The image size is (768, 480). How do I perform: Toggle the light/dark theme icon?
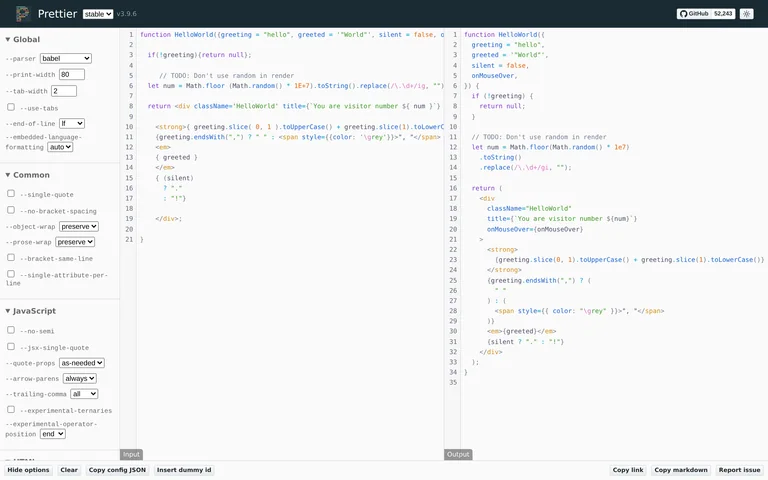point(746,14)
